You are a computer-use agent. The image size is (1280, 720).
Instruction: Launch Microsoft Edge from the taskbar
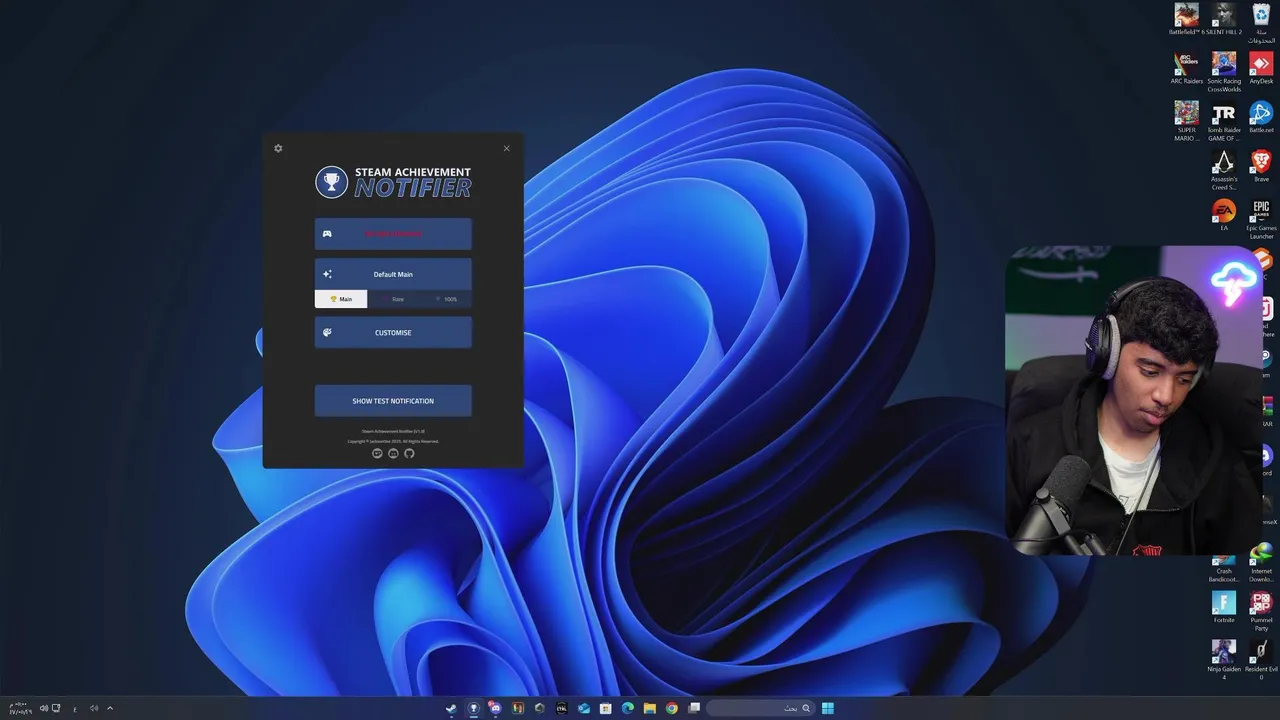[x=628, y=708]
